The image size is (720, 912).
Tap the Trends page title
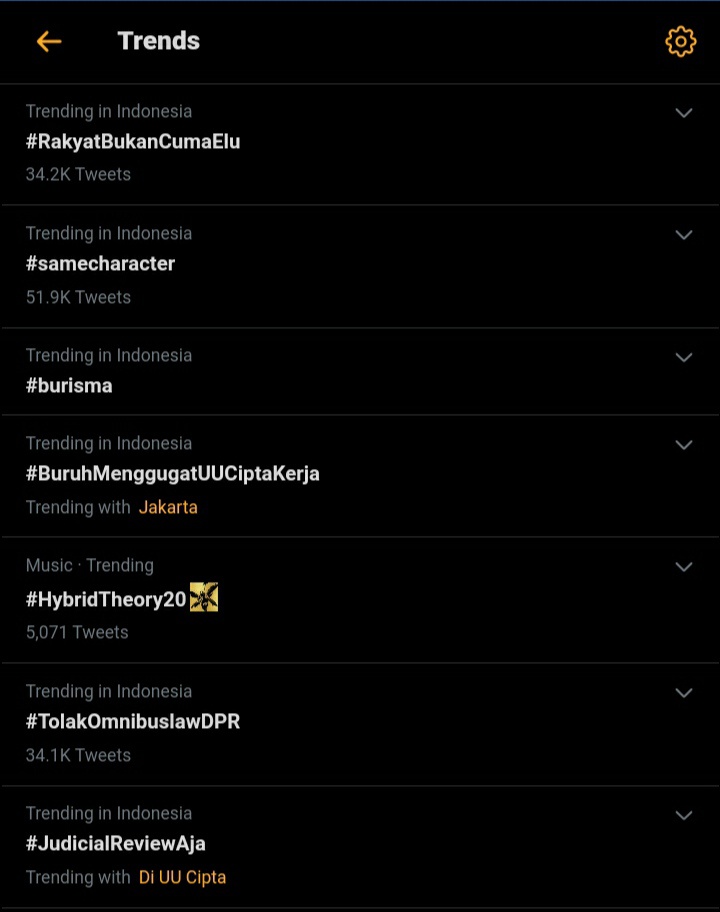tap(159, 41)
